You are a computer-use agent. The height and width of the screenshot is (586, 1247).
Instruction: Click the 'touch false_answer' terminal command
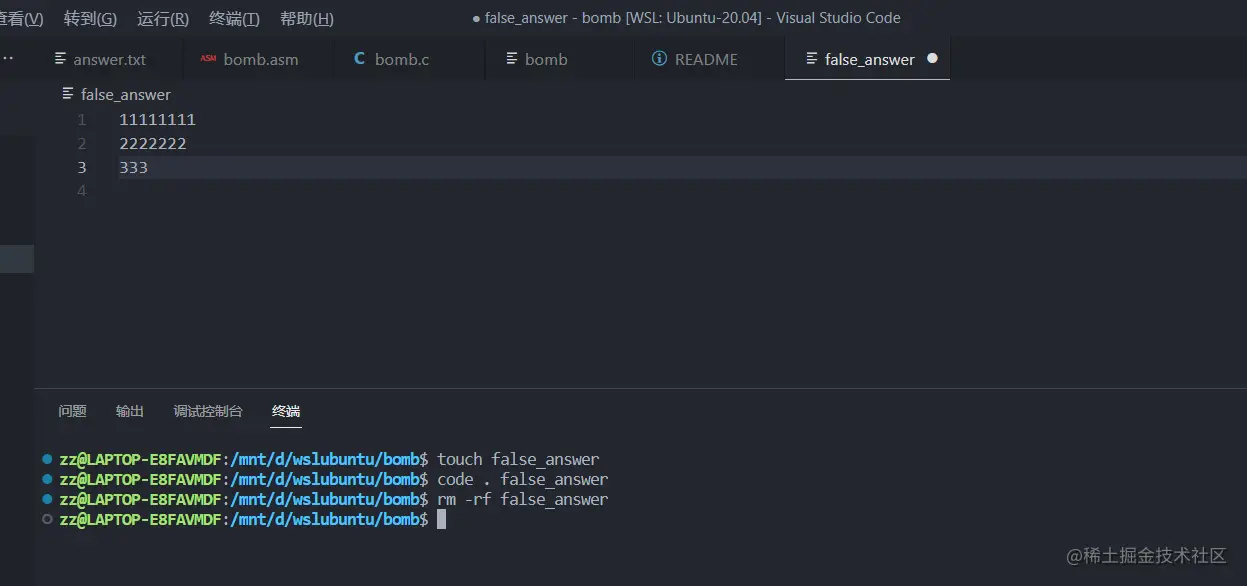tap(518, 460)
